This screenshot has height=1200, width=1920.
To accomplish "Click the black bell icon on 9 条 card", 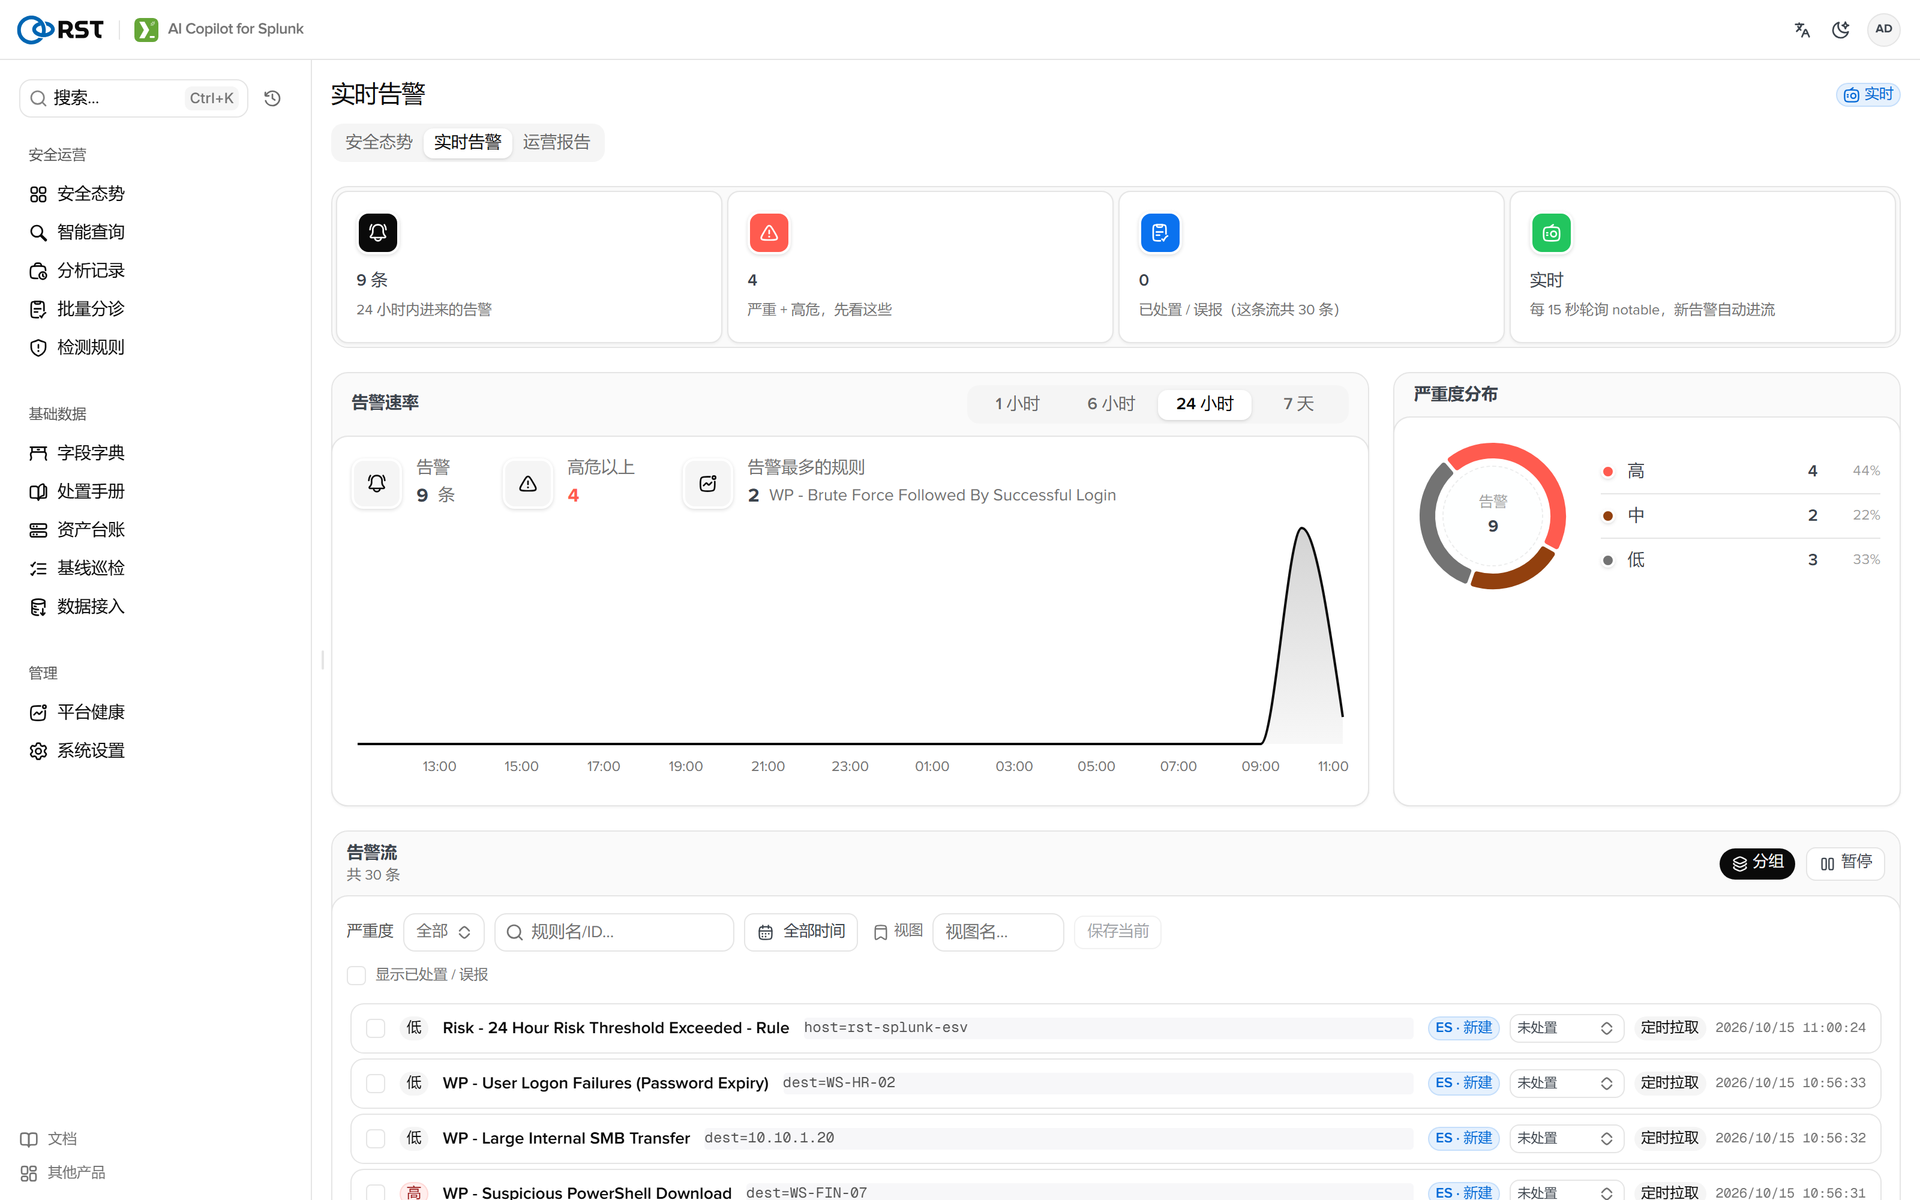I will [378, 233].
